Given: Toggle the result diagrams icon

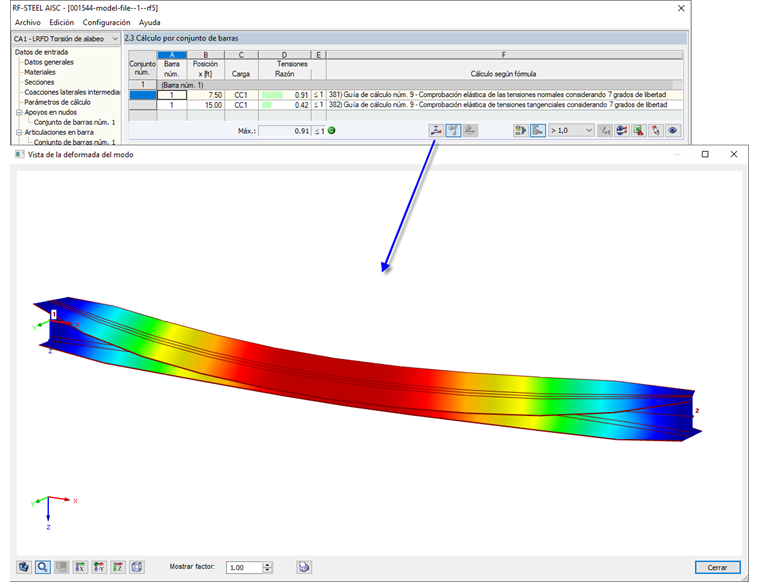Looking at the screenshot, I should click(538, 130).
